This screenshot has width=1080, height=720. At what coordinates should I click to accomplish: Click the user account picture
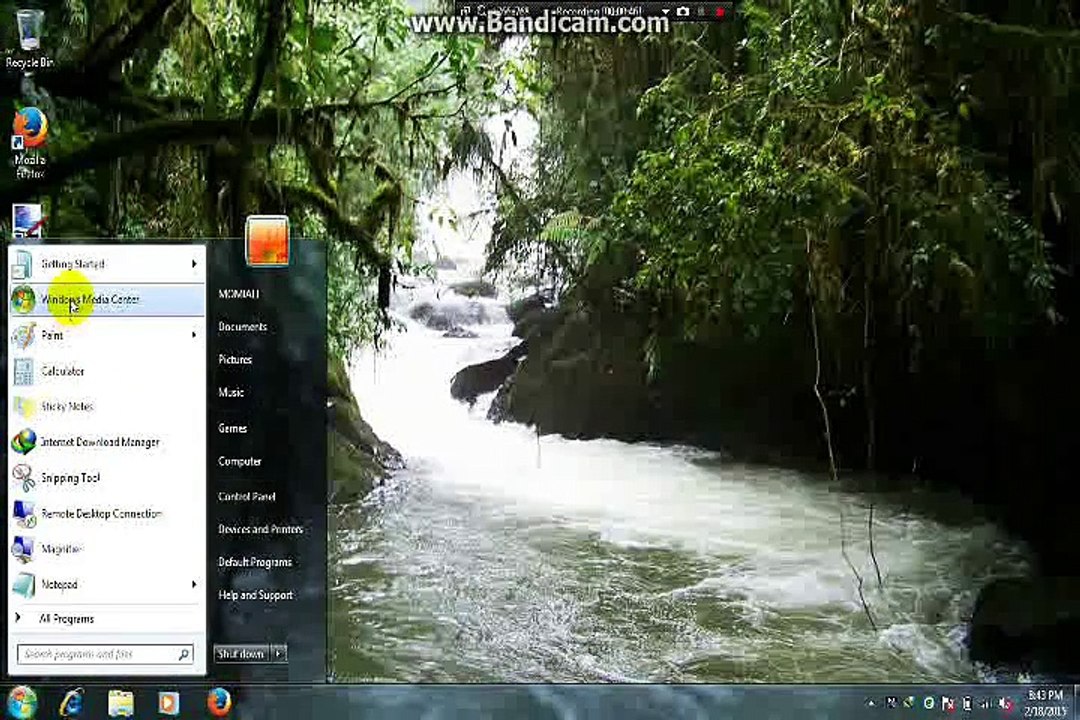click(267, 240)
